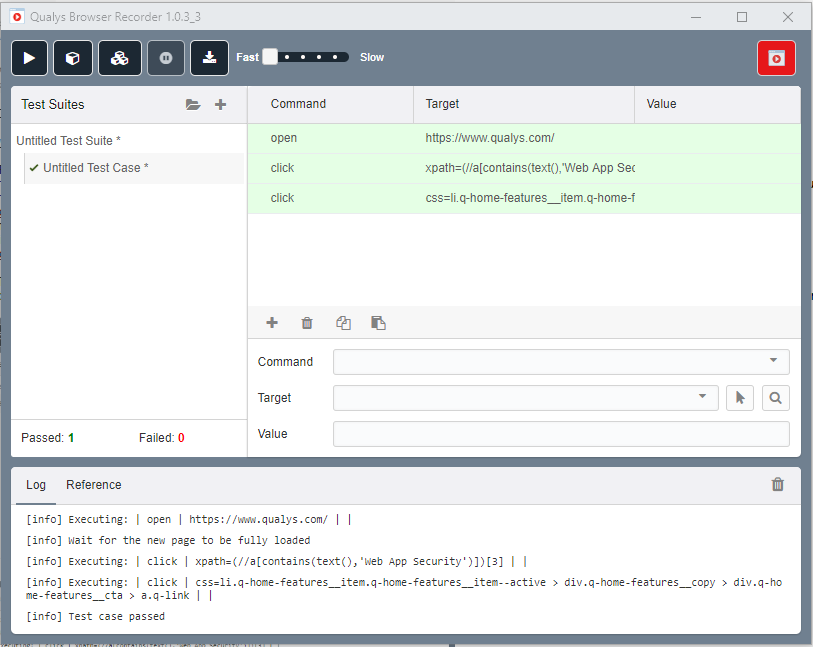This screenshot has width=813, height=647.
Task: Find target element using magnifier icon
Action: pyautogui.click(x=776, y=397)
